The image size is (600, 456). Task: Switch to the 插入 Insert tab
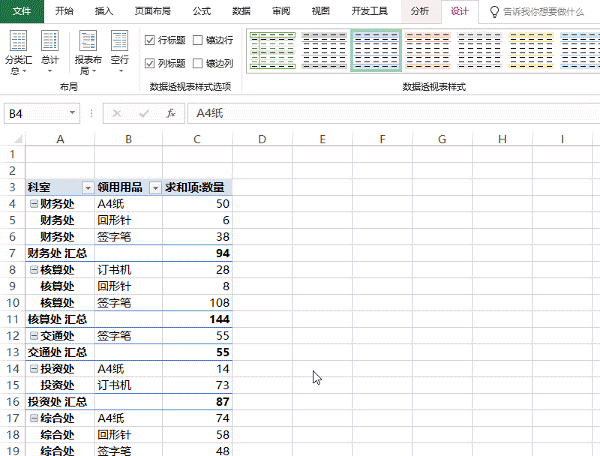[x=104, y=11]
